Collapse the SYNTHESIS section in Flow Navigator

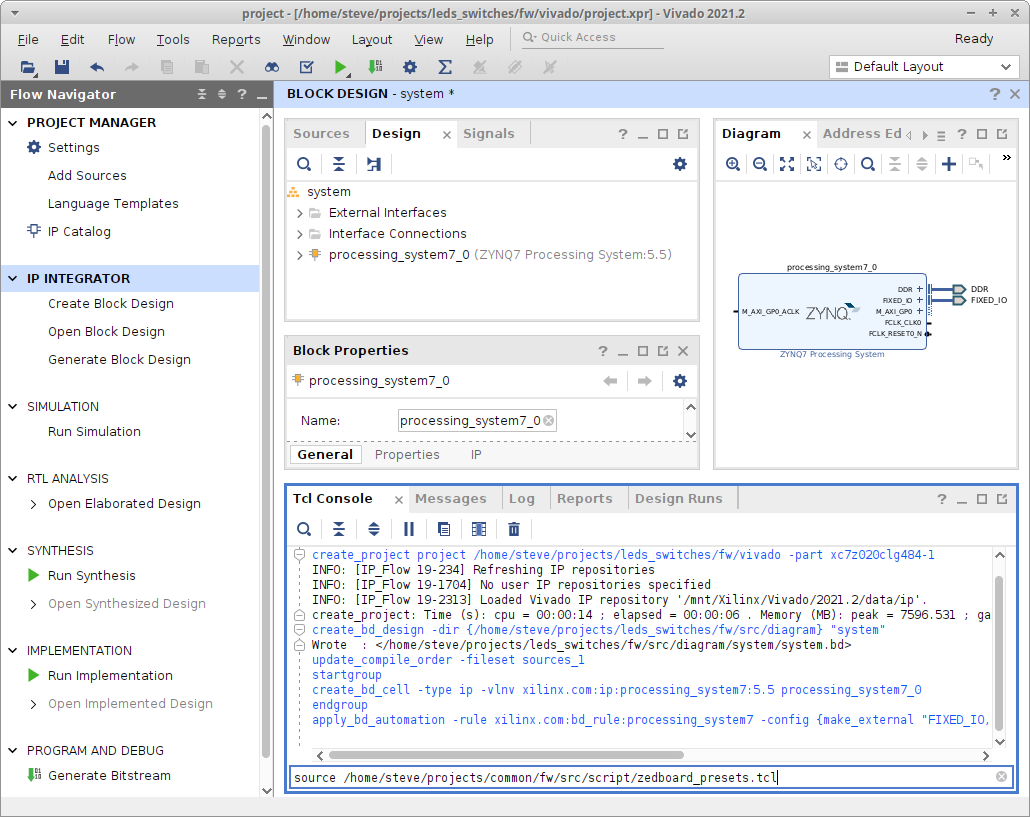(13, 550)
